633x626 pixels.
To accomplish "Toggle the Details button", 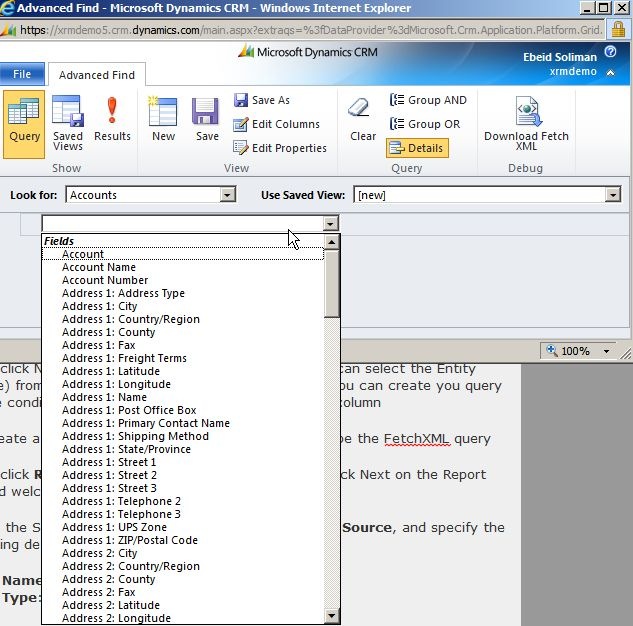I will tap(417, 148).
